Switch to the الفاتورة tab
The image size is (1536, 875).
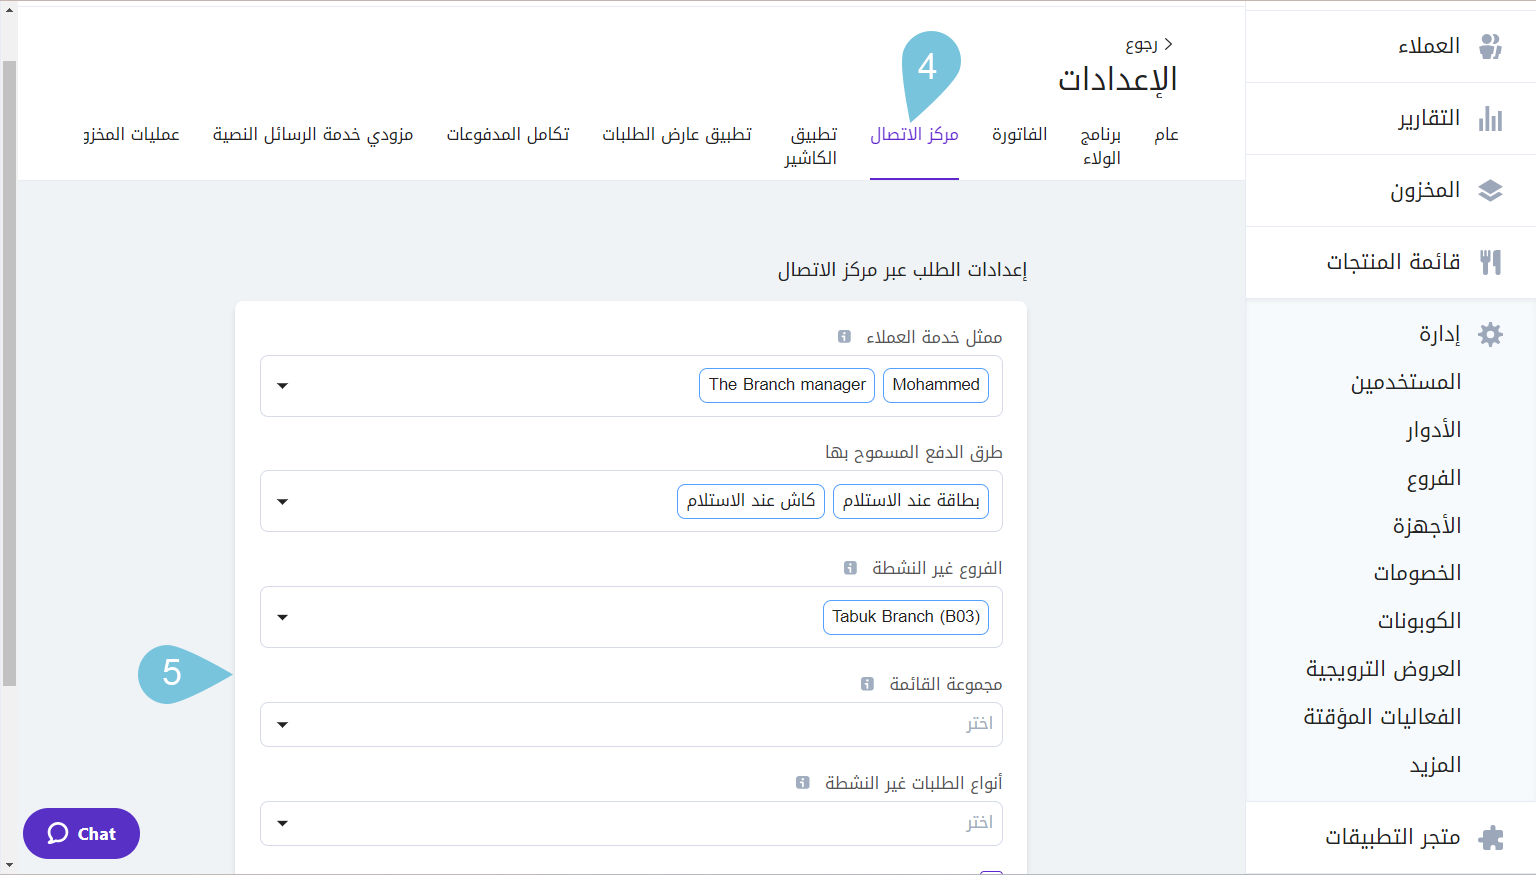[1019, 133]
